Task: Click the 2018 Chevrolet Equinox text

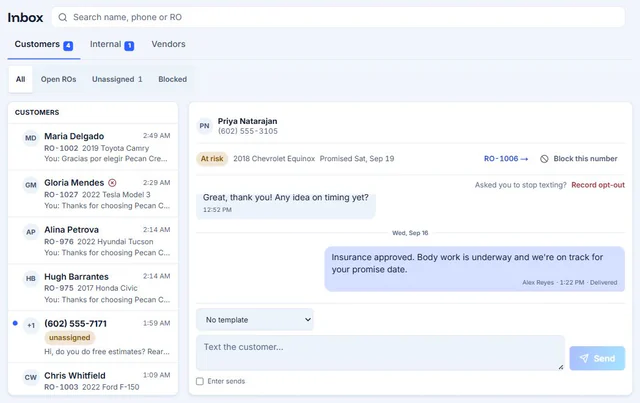Action: pyautogui.click(x=274, y=159)
